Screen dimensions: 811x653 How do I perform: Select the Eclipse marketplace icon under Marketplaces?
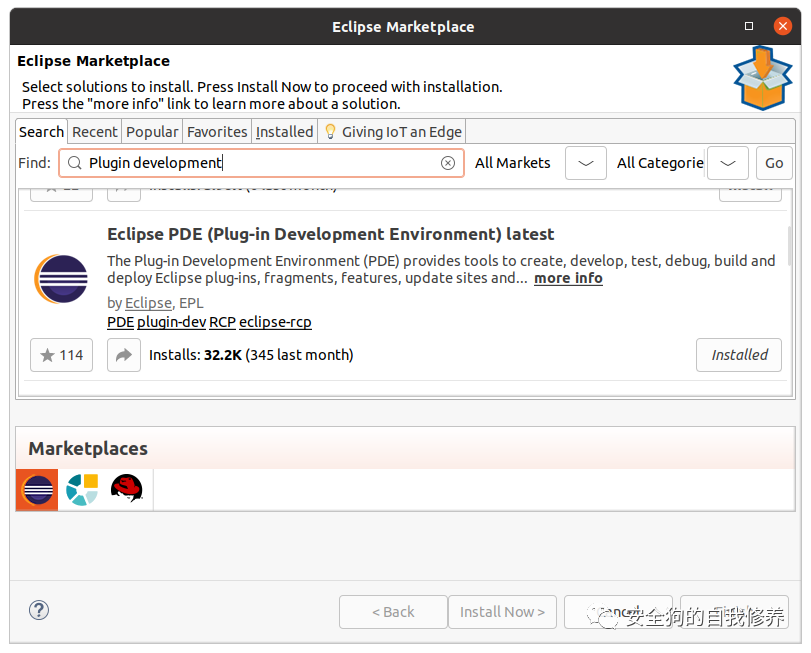(x=37, y=490)
